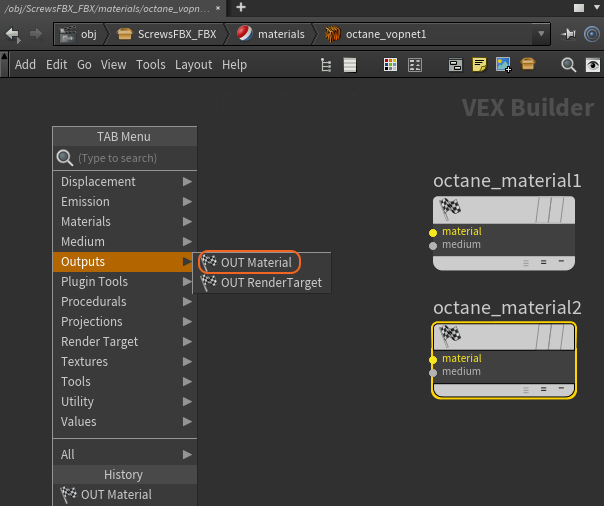Click the TAB Menu search field
The width and height of the screenshot is (604, 506).
[125, 158]
